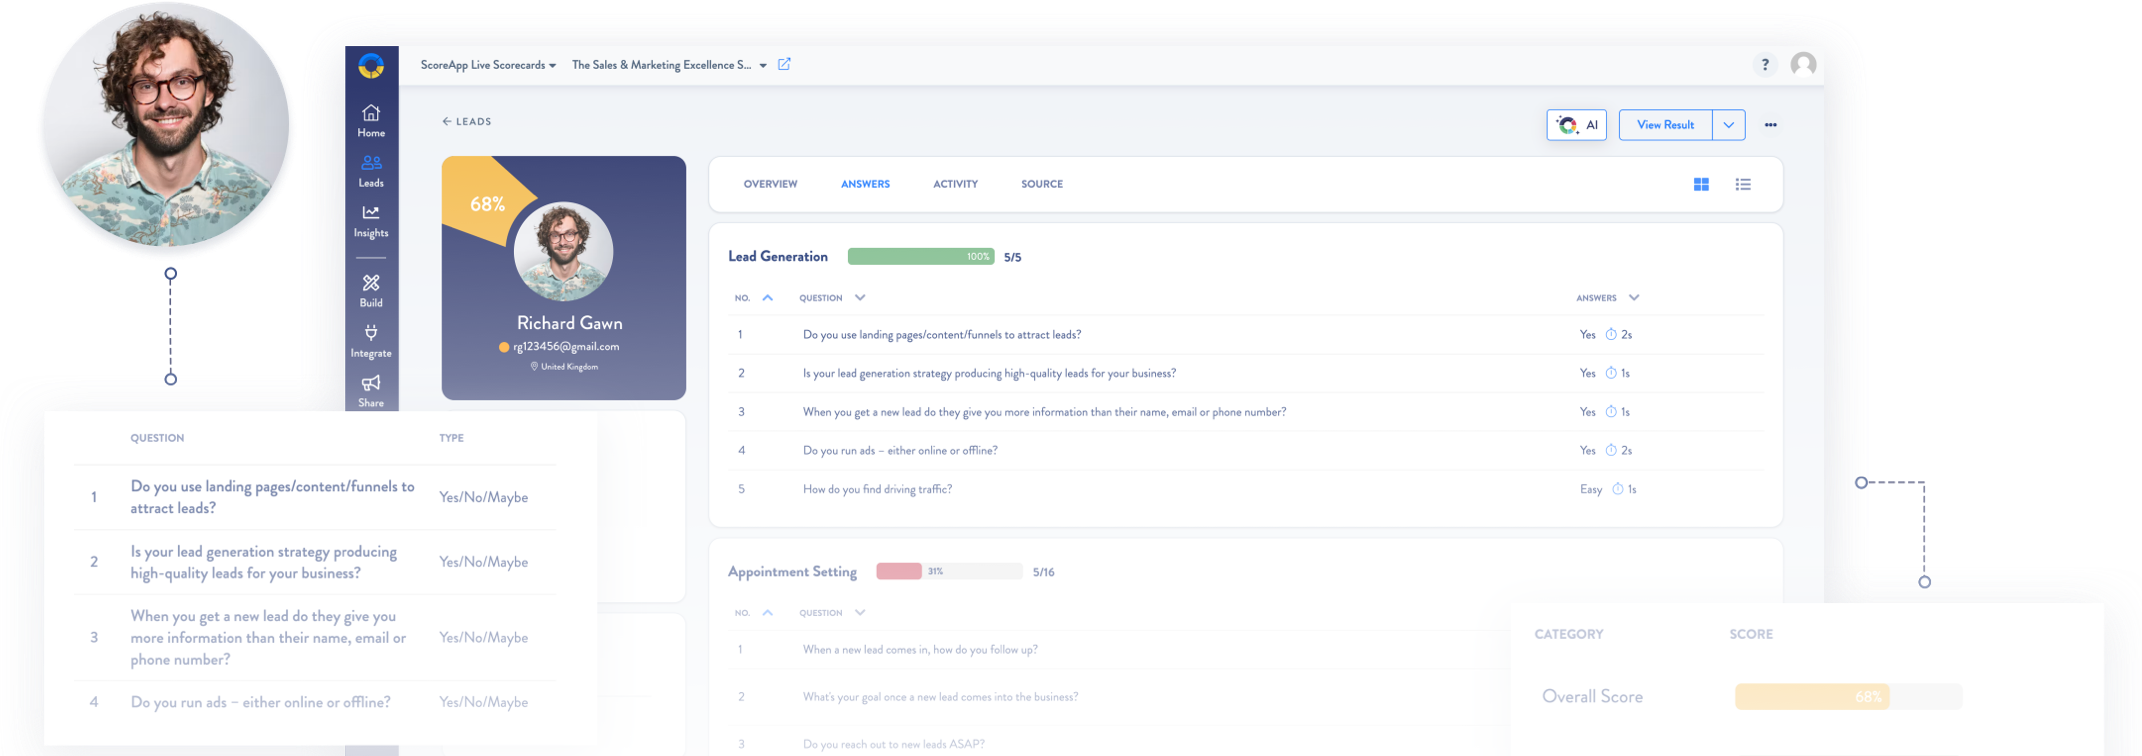Go back to Leads list
Screen dimensions: 2142x756
point(467,122)
